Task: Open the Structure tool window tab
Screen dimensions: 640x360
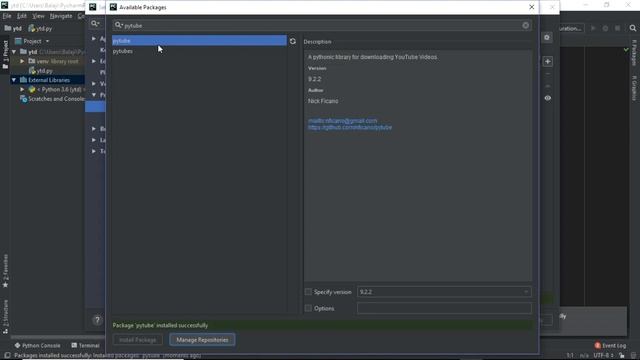Action: (5, 317)
